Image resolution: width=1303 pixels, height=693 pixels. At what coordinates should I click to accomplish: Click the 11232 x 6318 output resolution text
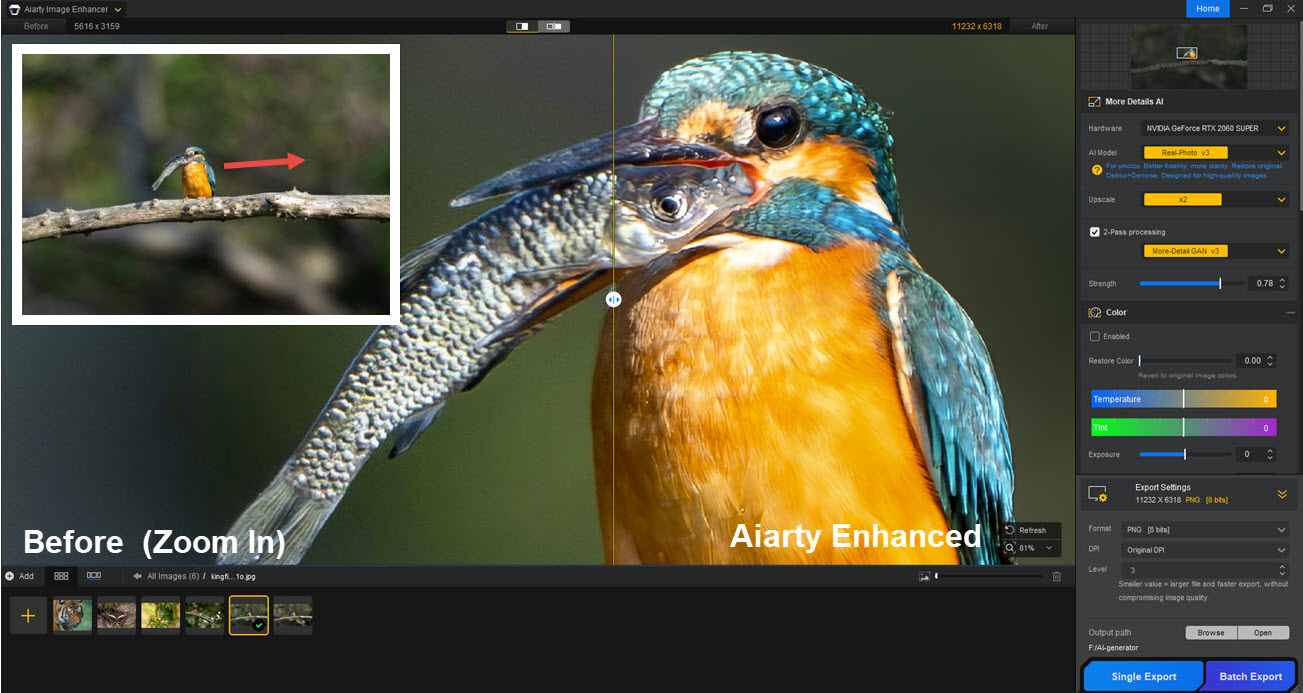point(975,26)
